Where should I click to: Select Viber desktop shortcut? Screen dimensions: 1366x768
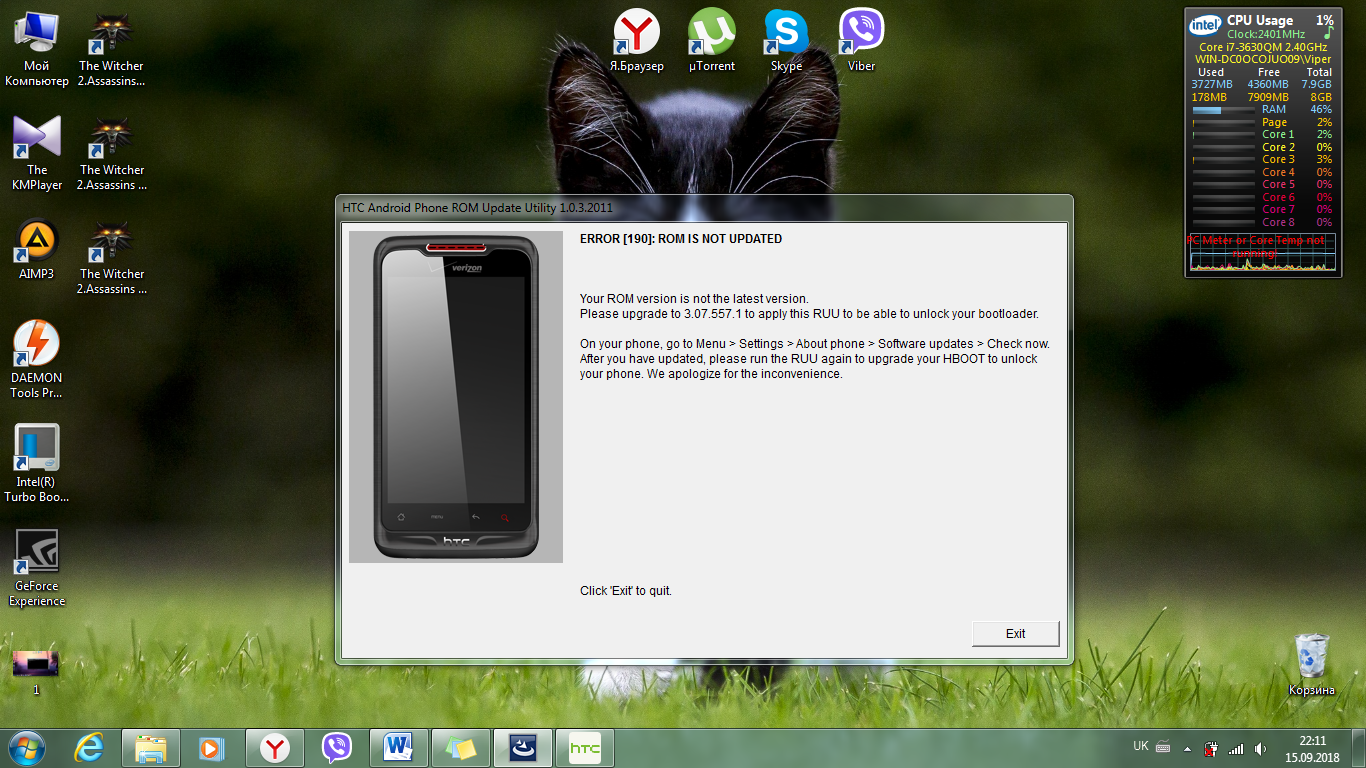coord(861,41)
